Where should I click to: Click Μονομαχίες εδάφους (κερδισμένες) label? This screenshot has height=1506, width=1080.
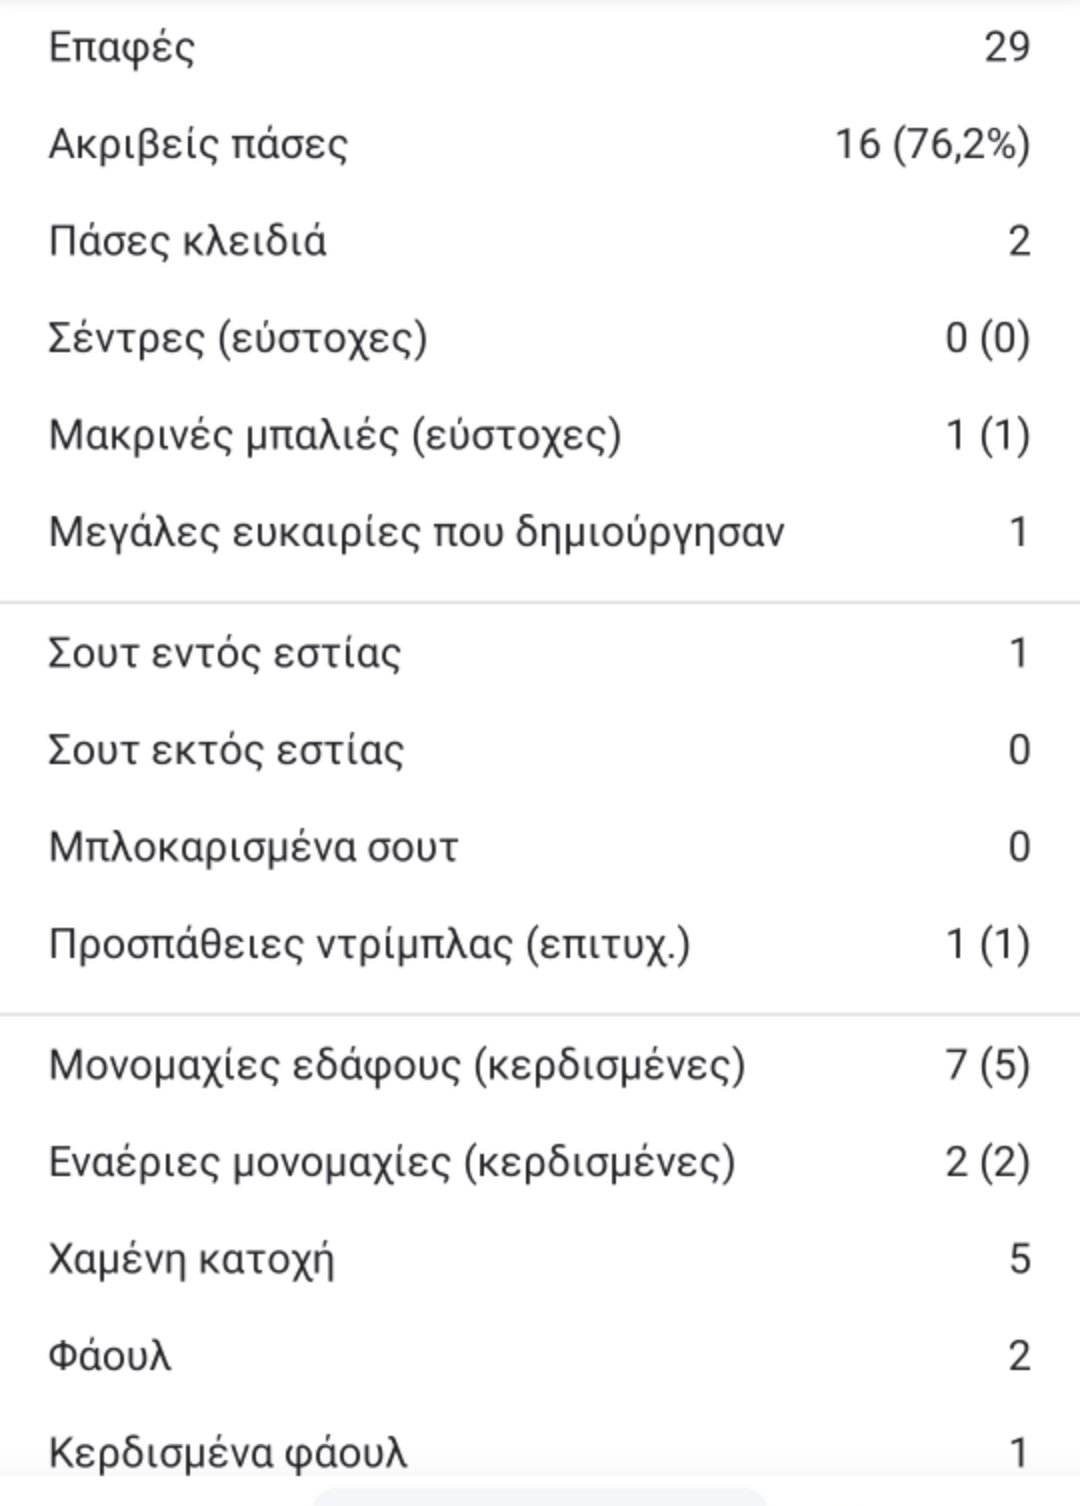(397, 1065)
